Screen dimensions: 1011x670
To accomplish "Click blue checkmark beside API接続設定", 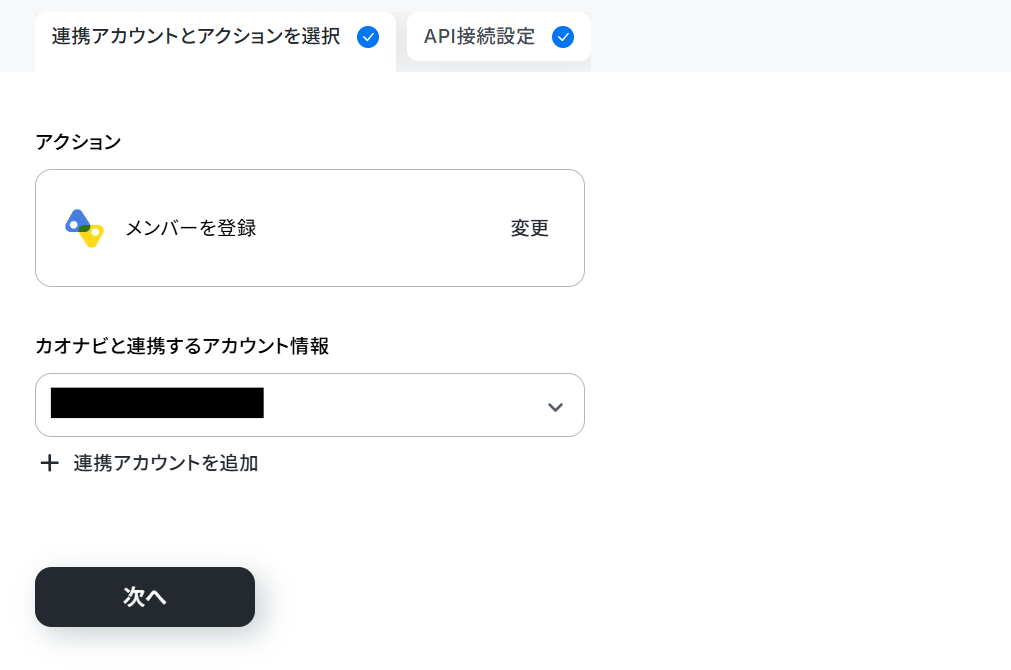I will pos(563,37).
